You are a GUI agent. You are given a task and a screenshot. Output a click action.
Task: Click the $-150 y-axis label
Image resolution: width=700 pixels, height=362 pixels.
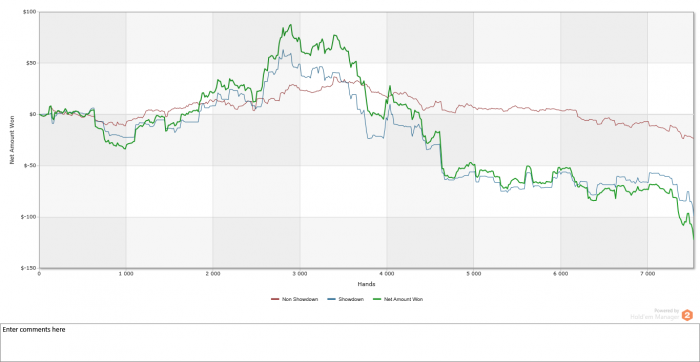click(x=29, y=268)
